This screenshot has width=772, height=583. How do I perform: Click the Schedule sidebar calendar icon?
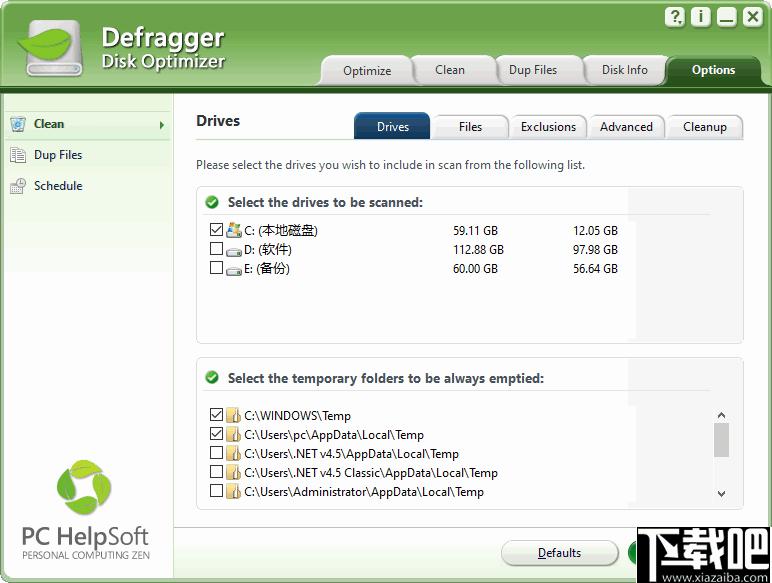coord(18,186)
